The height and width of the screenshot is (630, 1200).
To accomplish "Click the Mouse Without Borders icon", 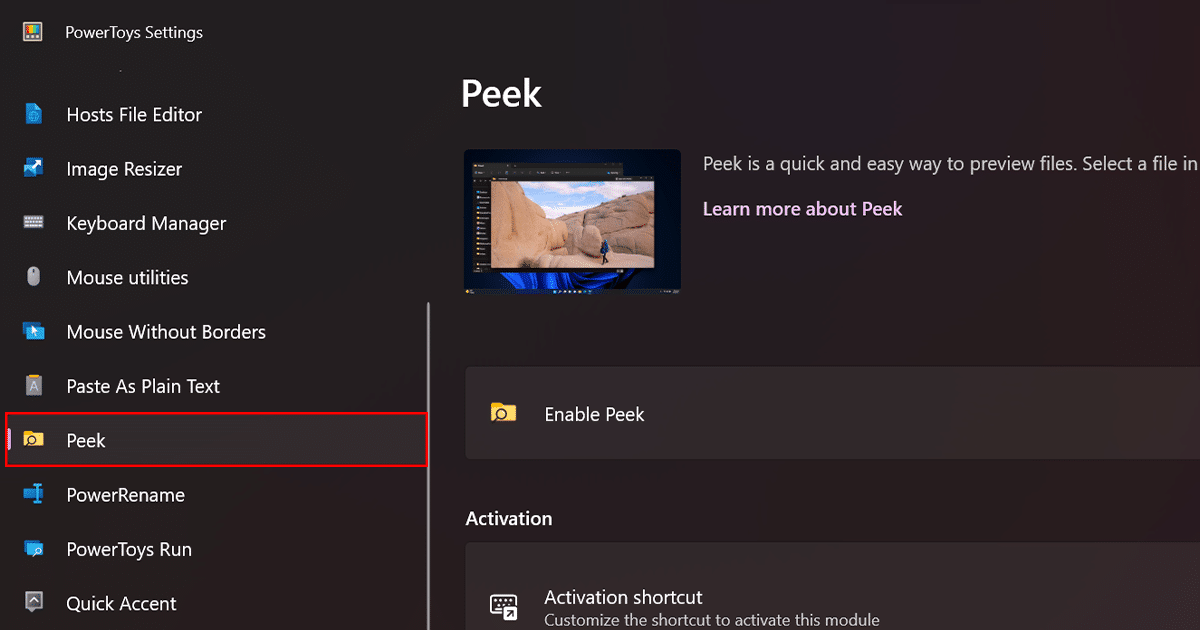I will [34, 331].
